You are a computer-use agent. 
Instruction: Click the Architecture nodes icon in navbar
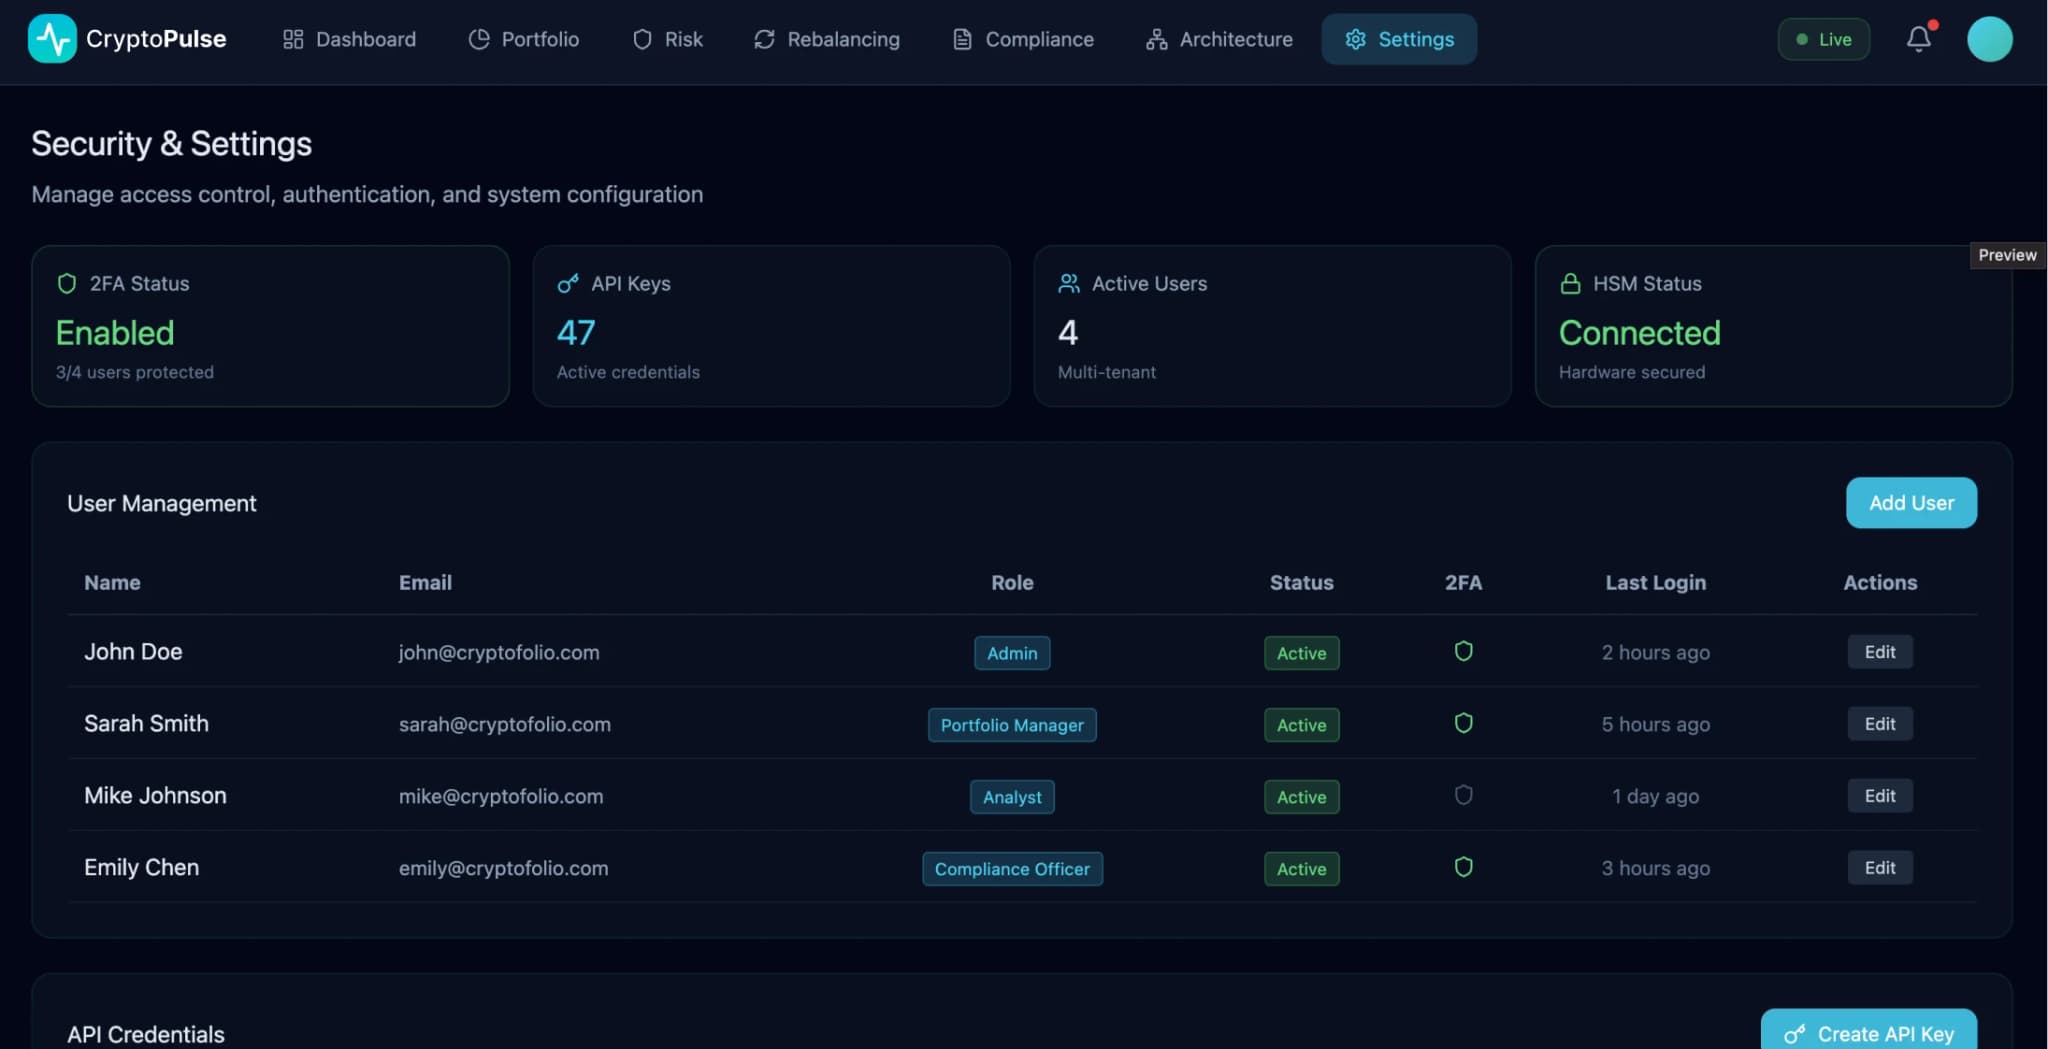tap(1157, 39)
